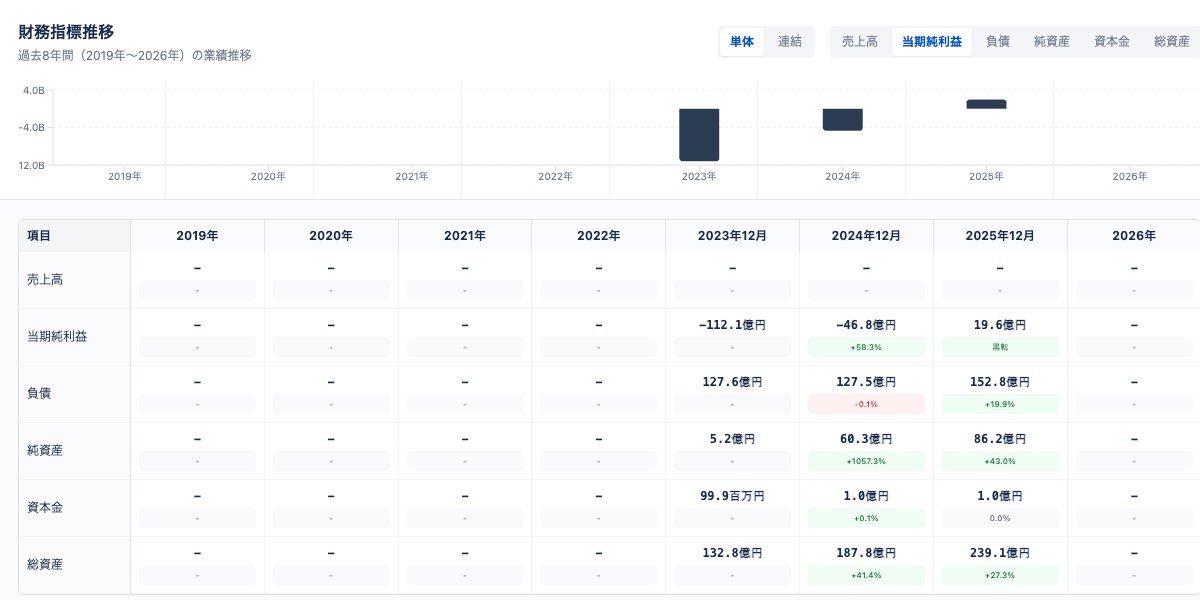Click the 2023年 chart bar
Screen dimensions: 1200x600
699,134
